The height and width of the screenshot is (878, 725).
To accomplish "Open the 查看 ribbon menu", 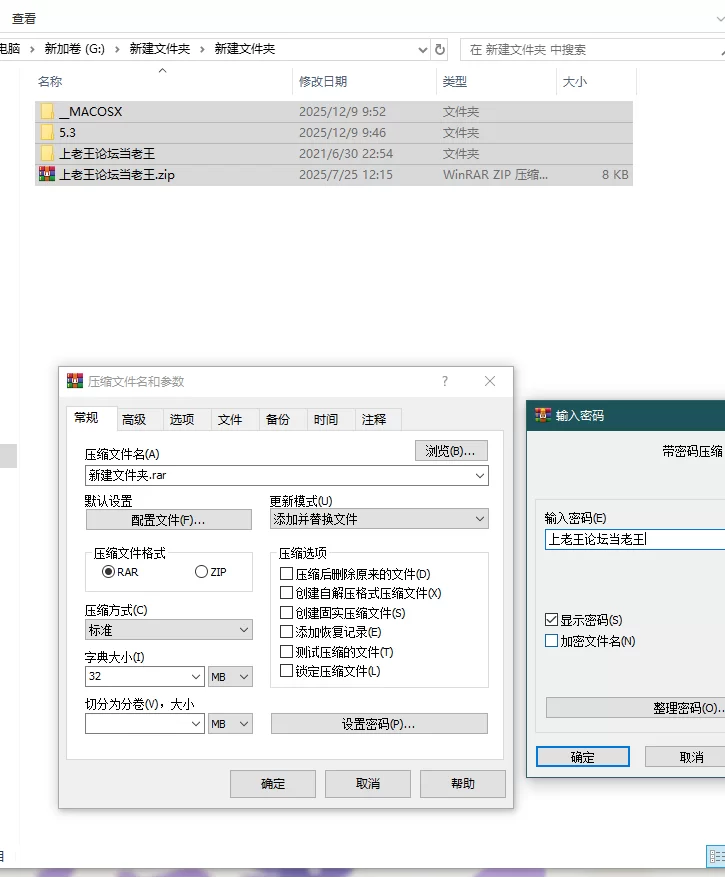I will pos(24,19).
